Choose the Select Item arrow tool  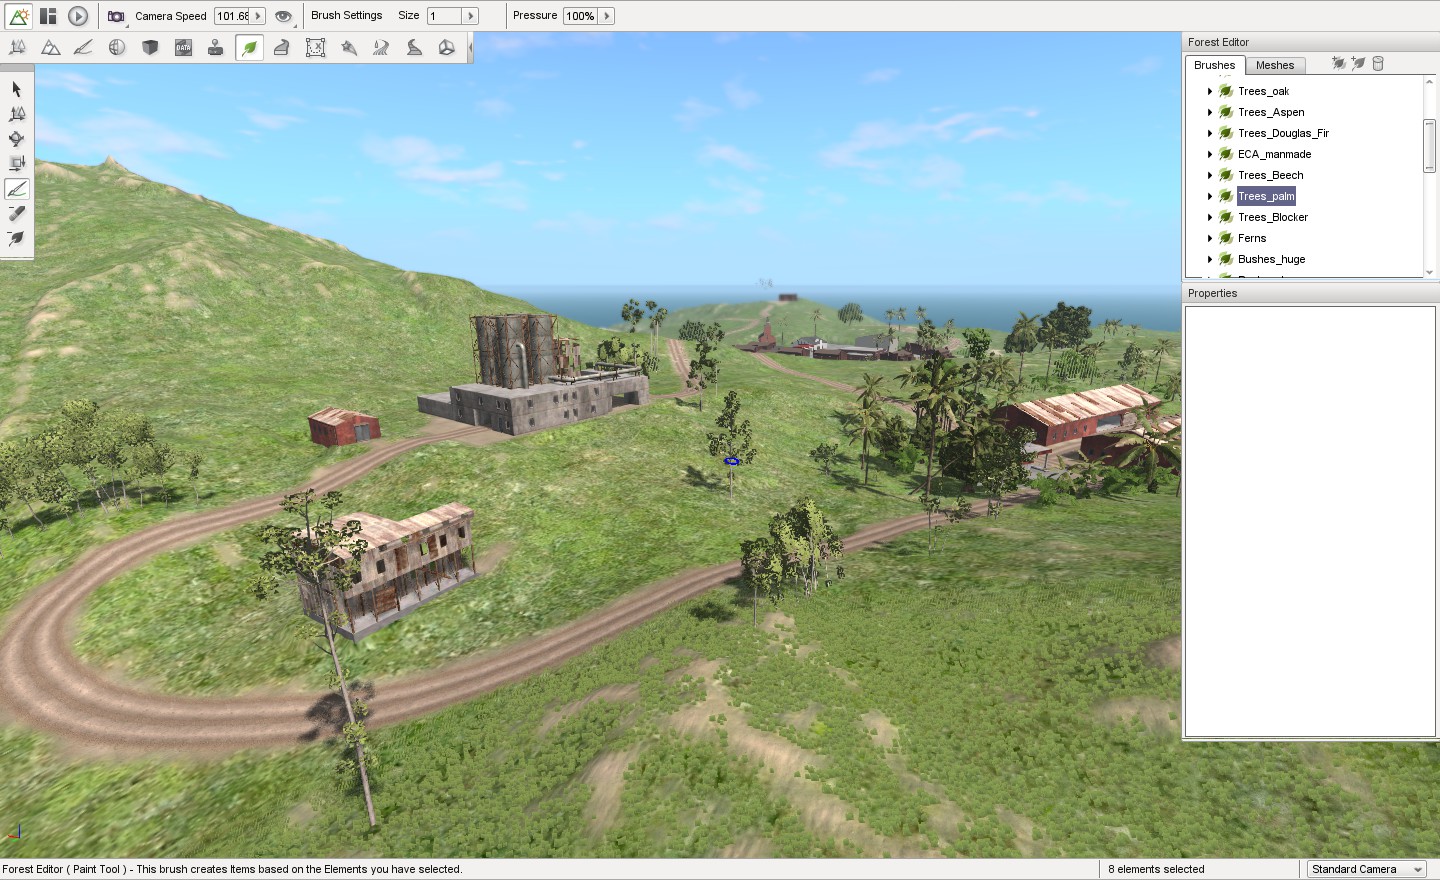(x=16, y=90)
